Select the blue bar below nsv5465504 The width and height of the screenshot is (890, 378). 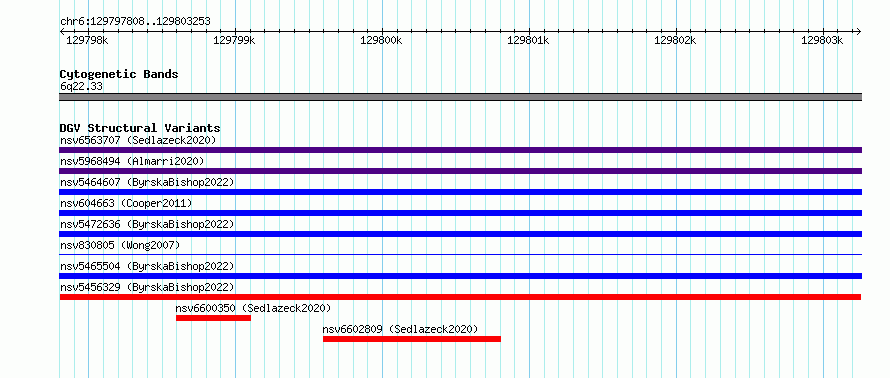click(x=460, y=276)
